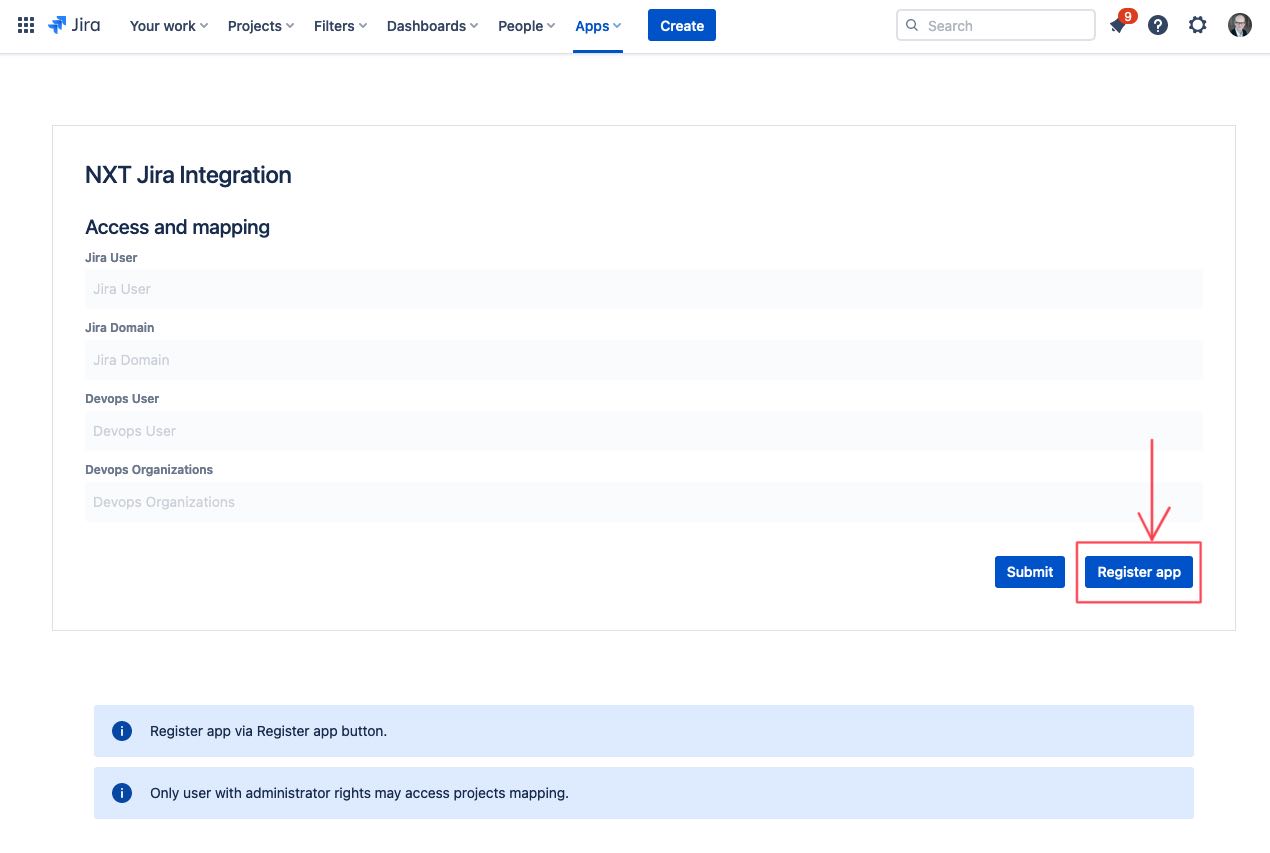Image resolution: width=1270 pixels, height=853 pixels.
Task: Click into the Jira User field
Action: (x=644, y=289)
